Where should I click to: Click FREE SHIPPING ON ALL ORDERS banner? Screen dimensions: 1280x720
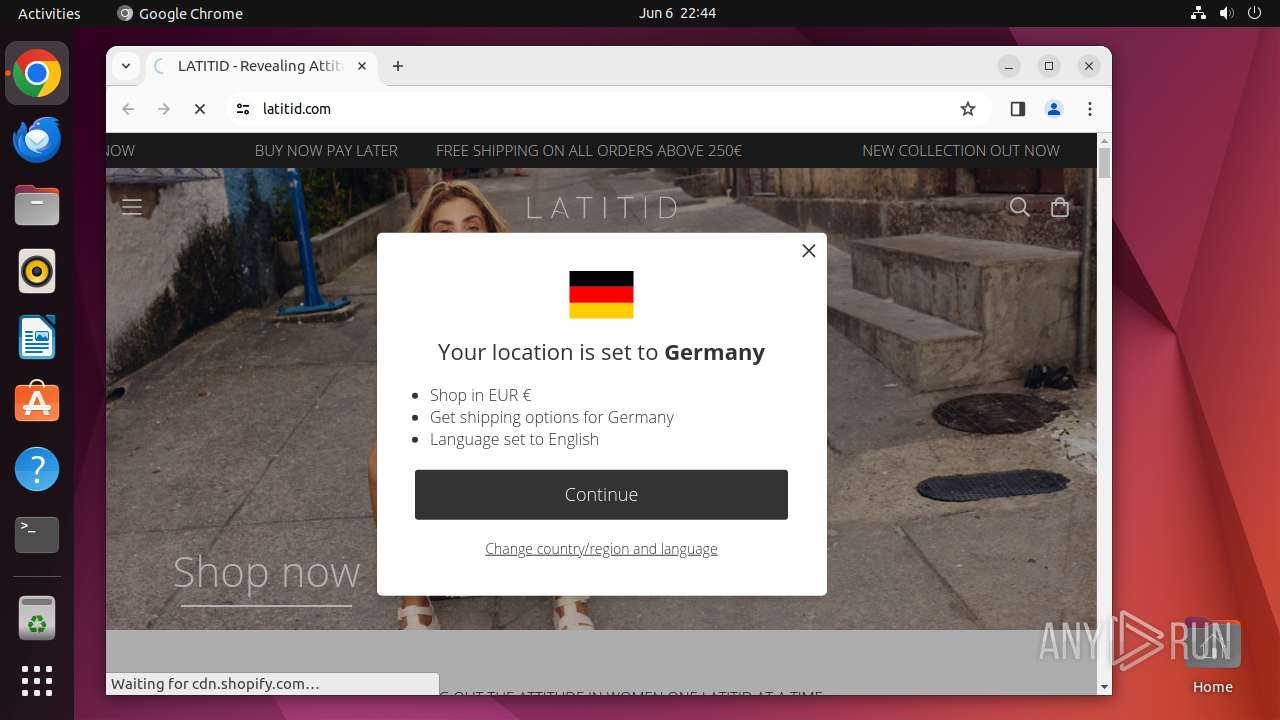pos(589,151)
